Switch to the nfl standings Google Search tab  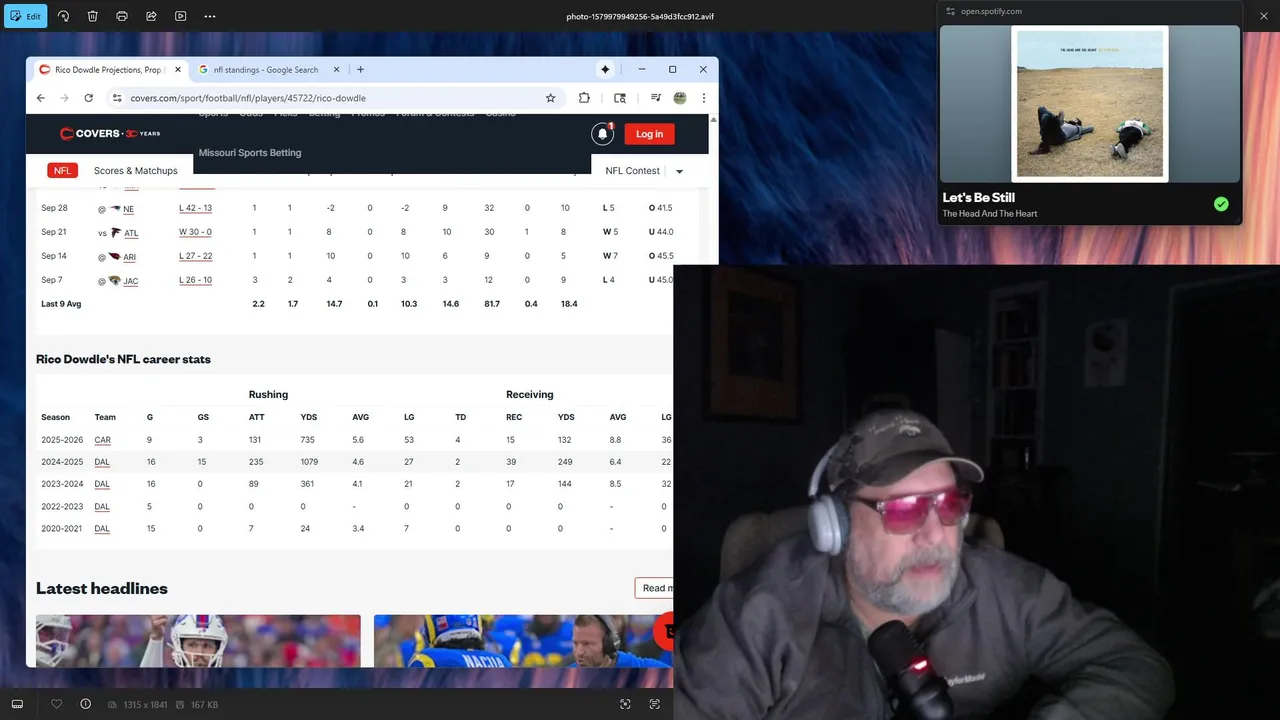click(x=265, y=70)
